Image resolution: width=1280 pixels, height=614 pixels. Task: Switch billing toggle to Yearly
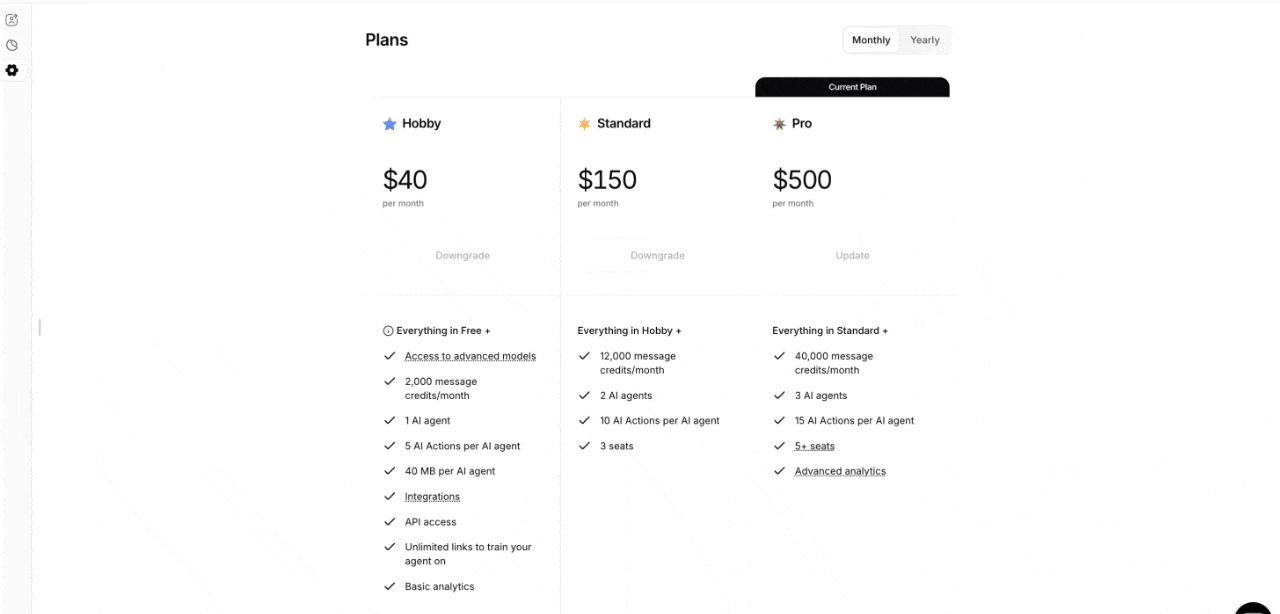[924, 40]
